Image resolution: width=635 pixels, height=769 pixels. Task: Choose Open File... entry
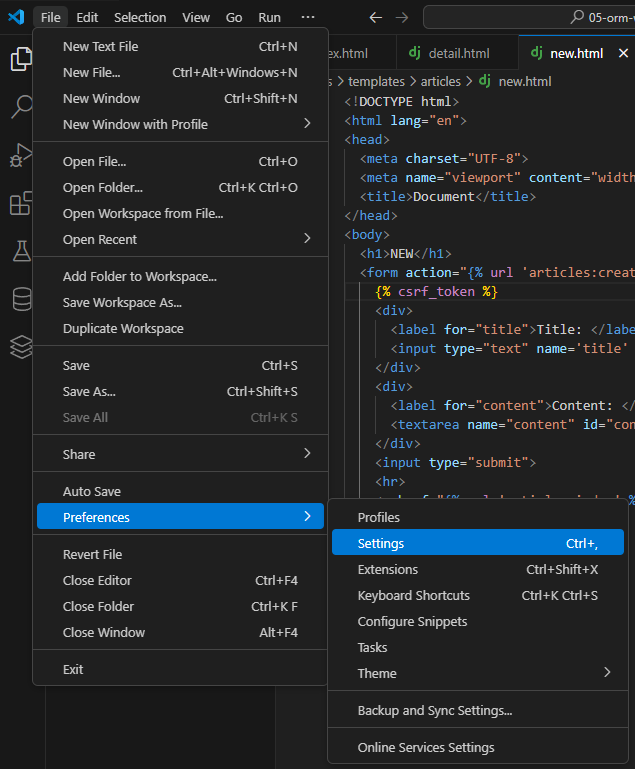point(180,161)
